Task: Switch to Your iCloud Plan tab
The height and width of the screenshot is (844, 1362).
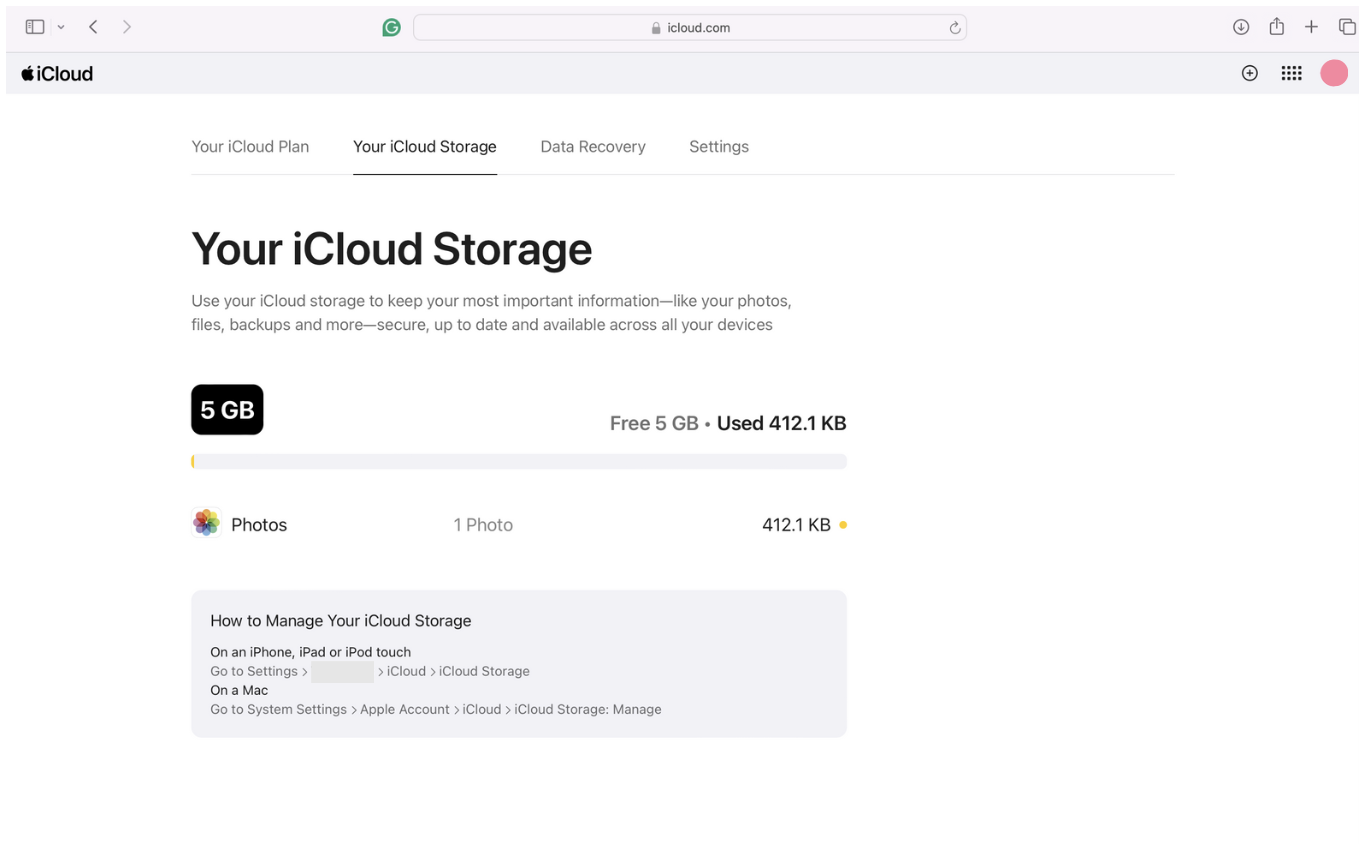Action: (x=250, y=146)
